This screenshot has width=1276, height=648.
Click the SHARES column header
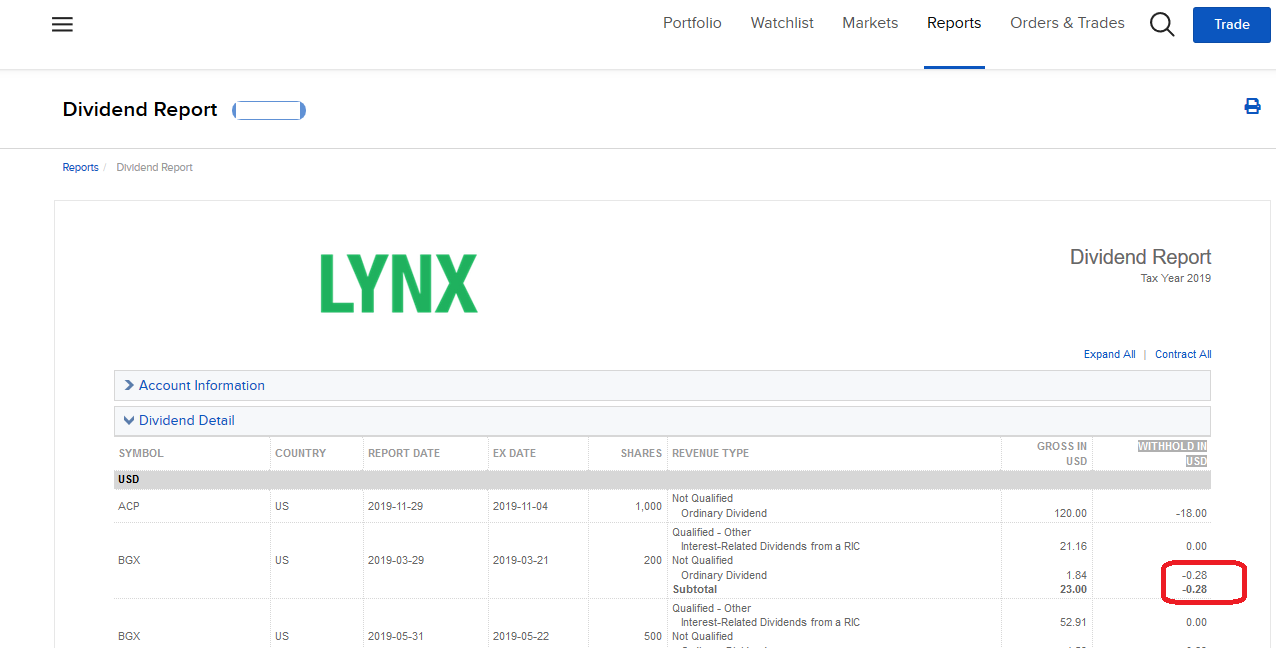(641, 453)
